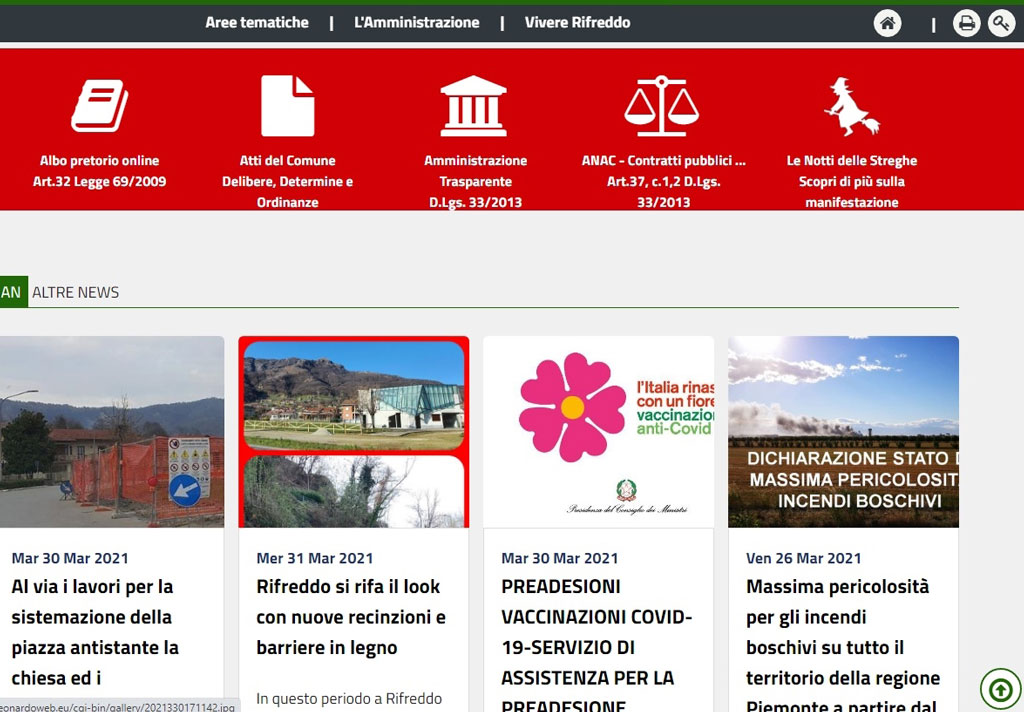Click the Atti del Comune document icon
Screen dimensions: 1024x712
coord(287,106)
